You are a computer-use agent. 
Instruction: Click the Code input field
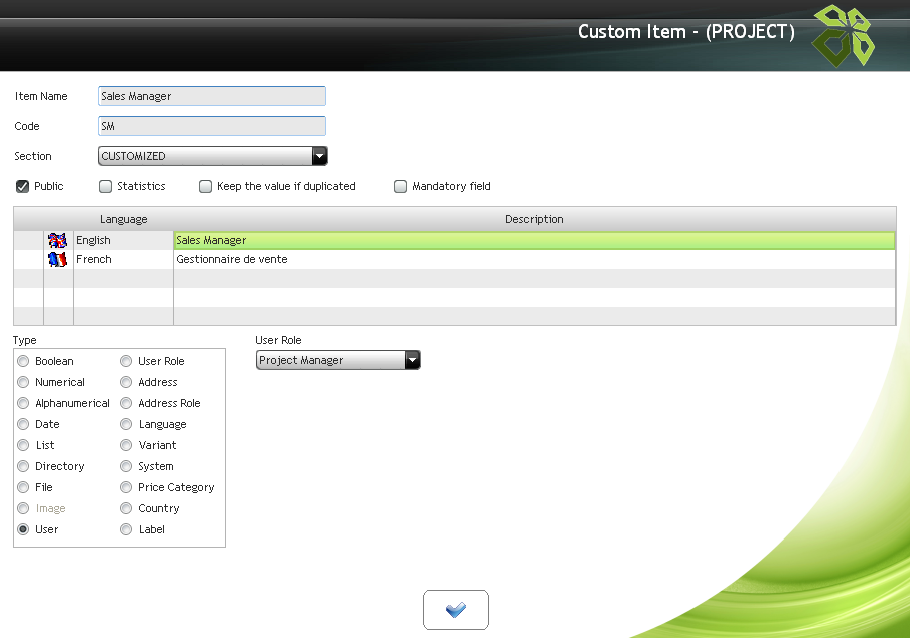(x=212, y=126)
